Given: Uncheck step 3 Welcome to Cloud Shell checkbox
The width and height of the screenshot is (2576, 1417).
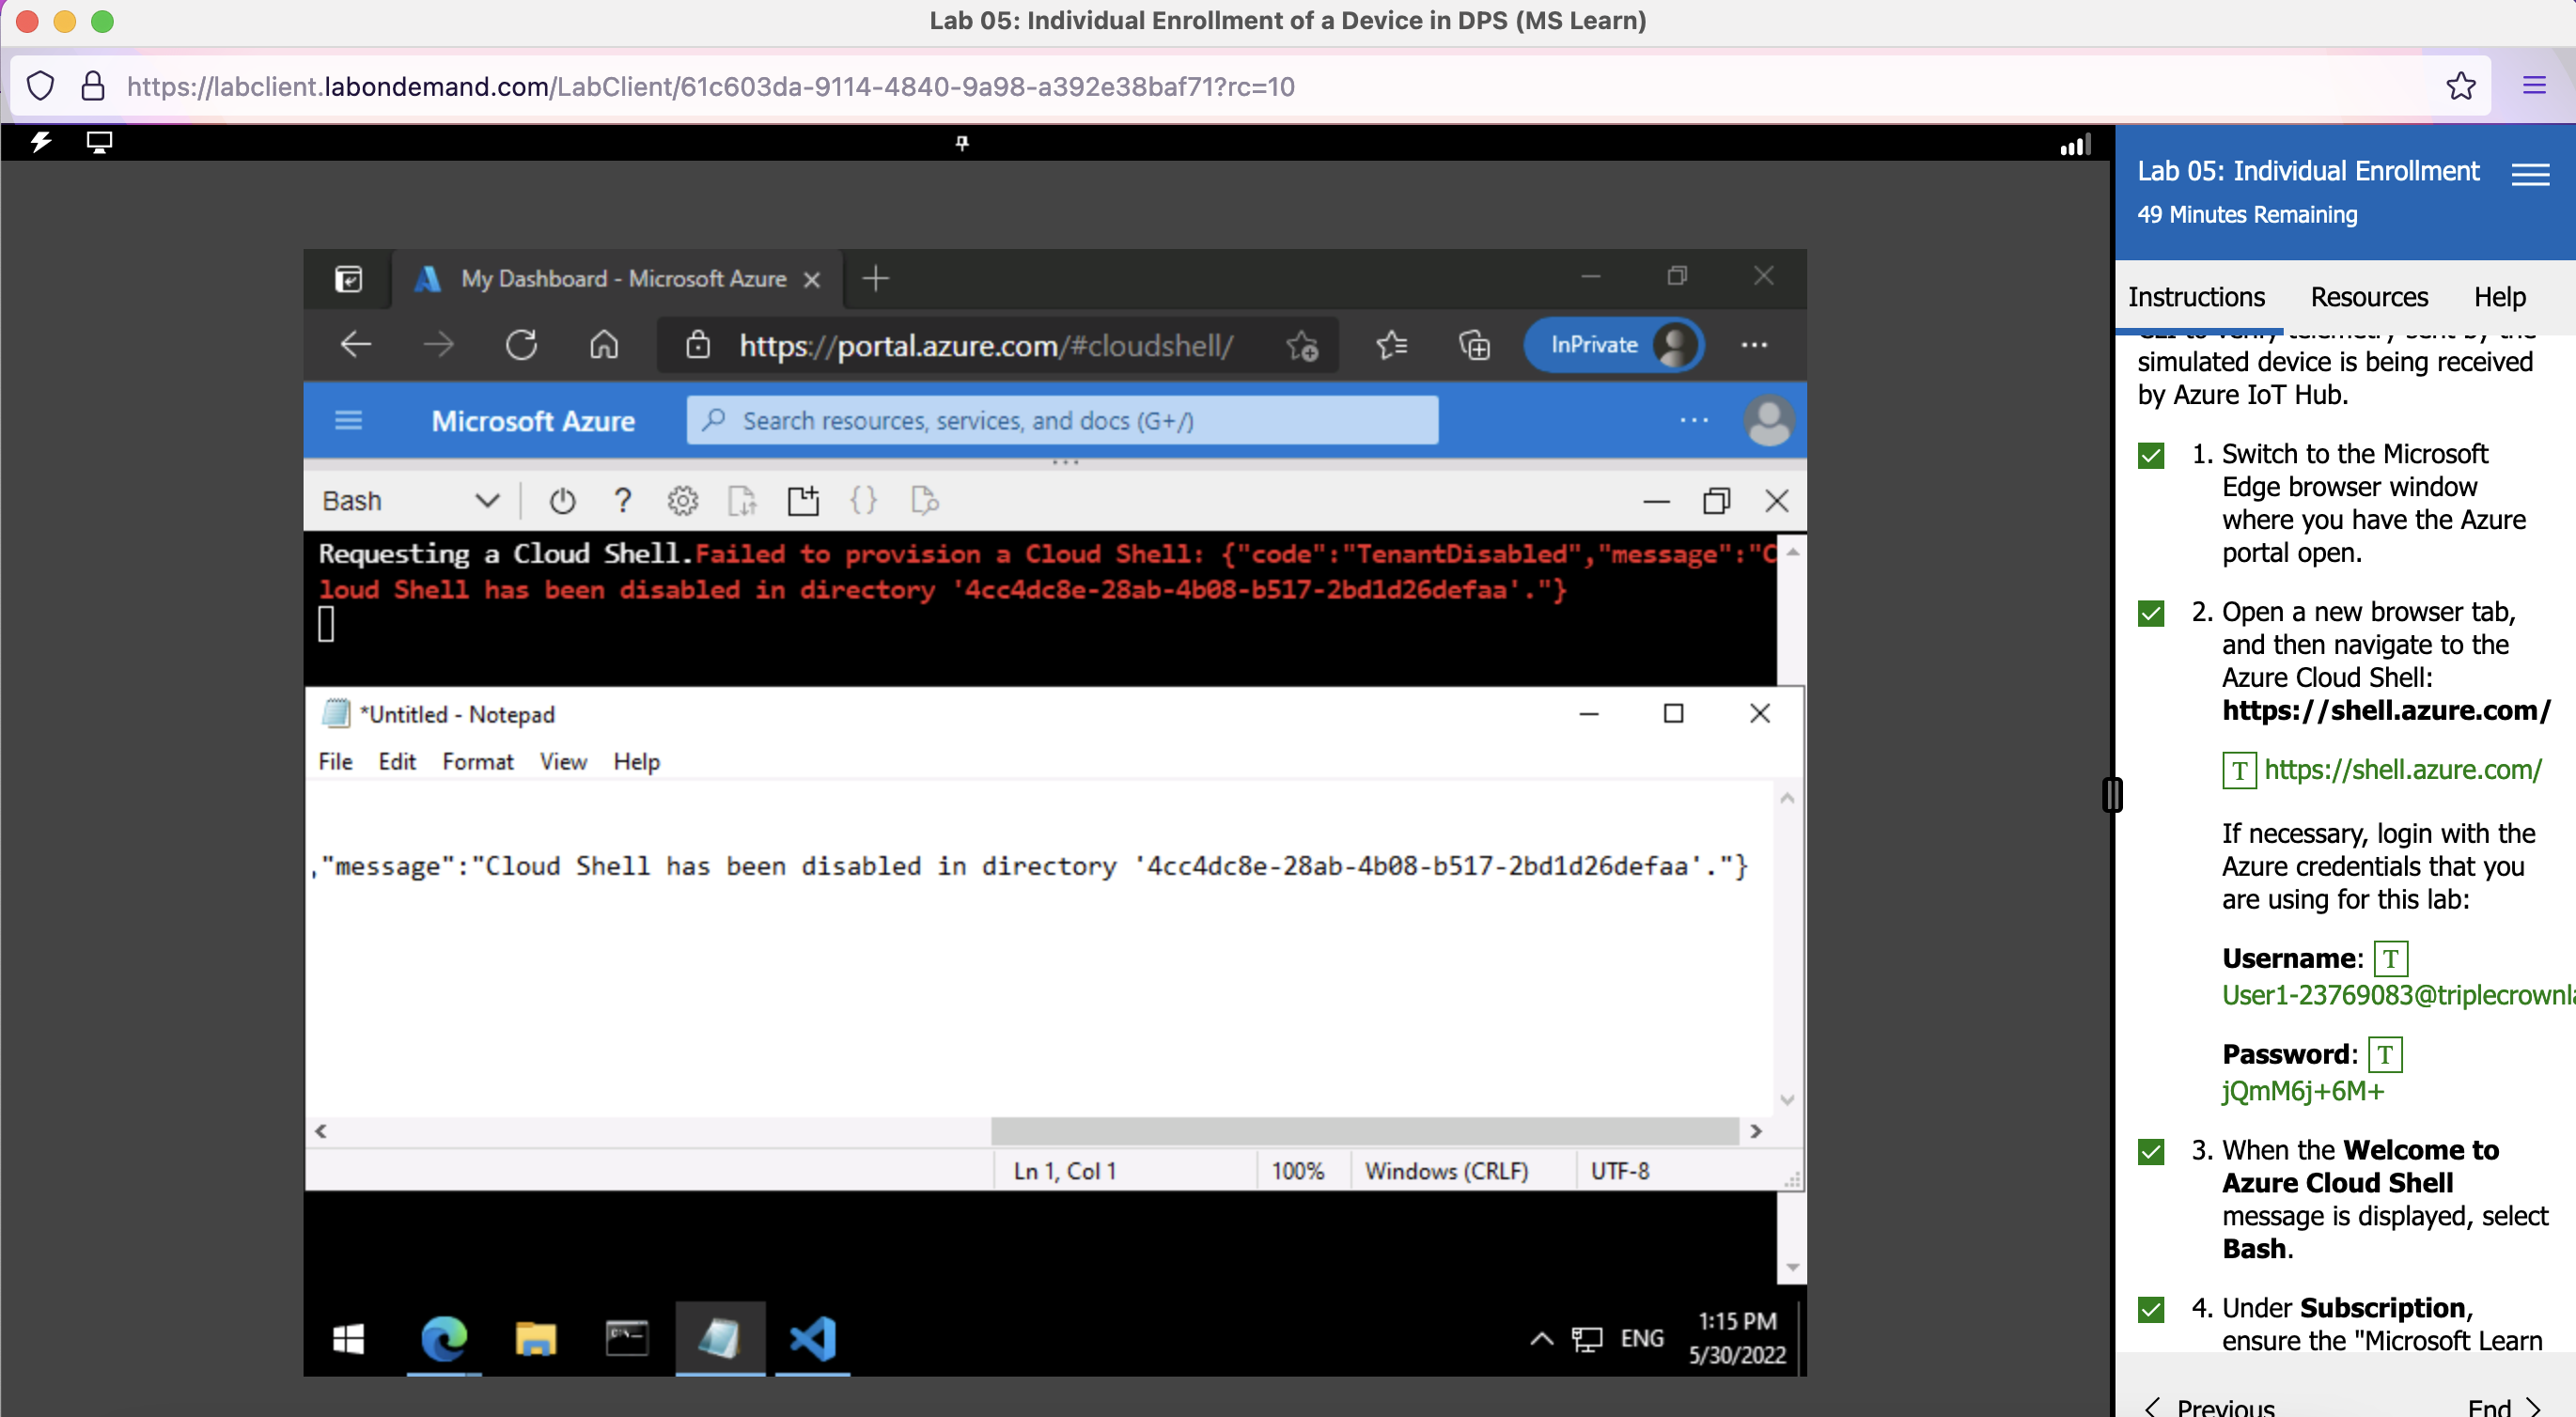Looking at the screenshot, I should pos(2151,1152).
